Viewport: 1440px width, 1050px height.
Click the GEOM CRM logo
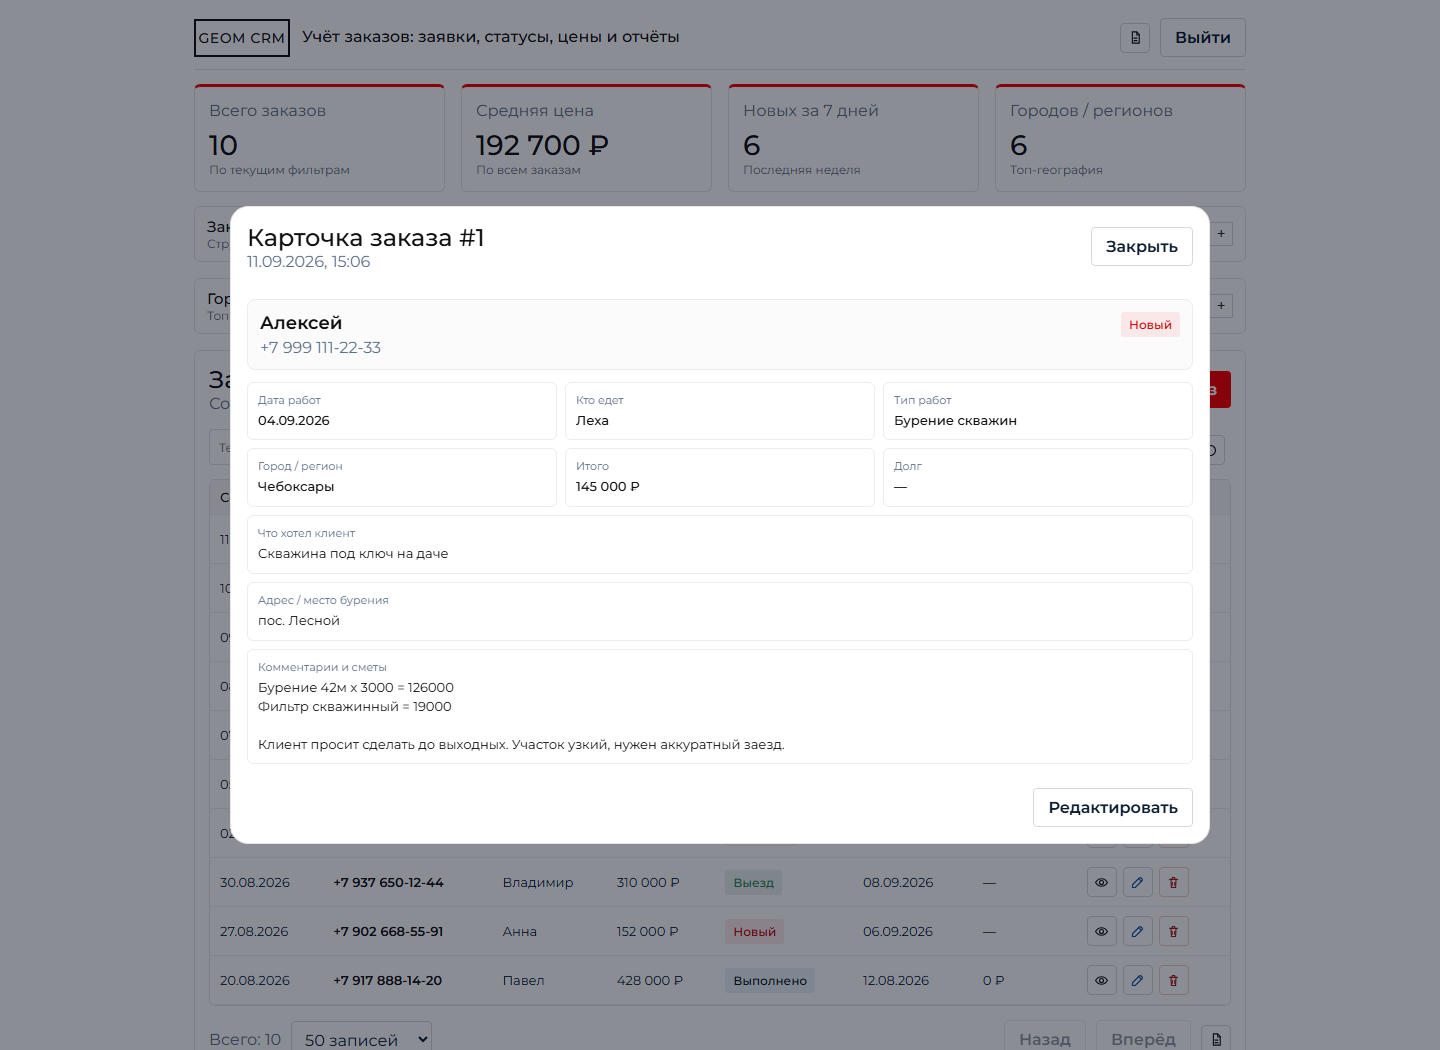click(x=242, y=38)
